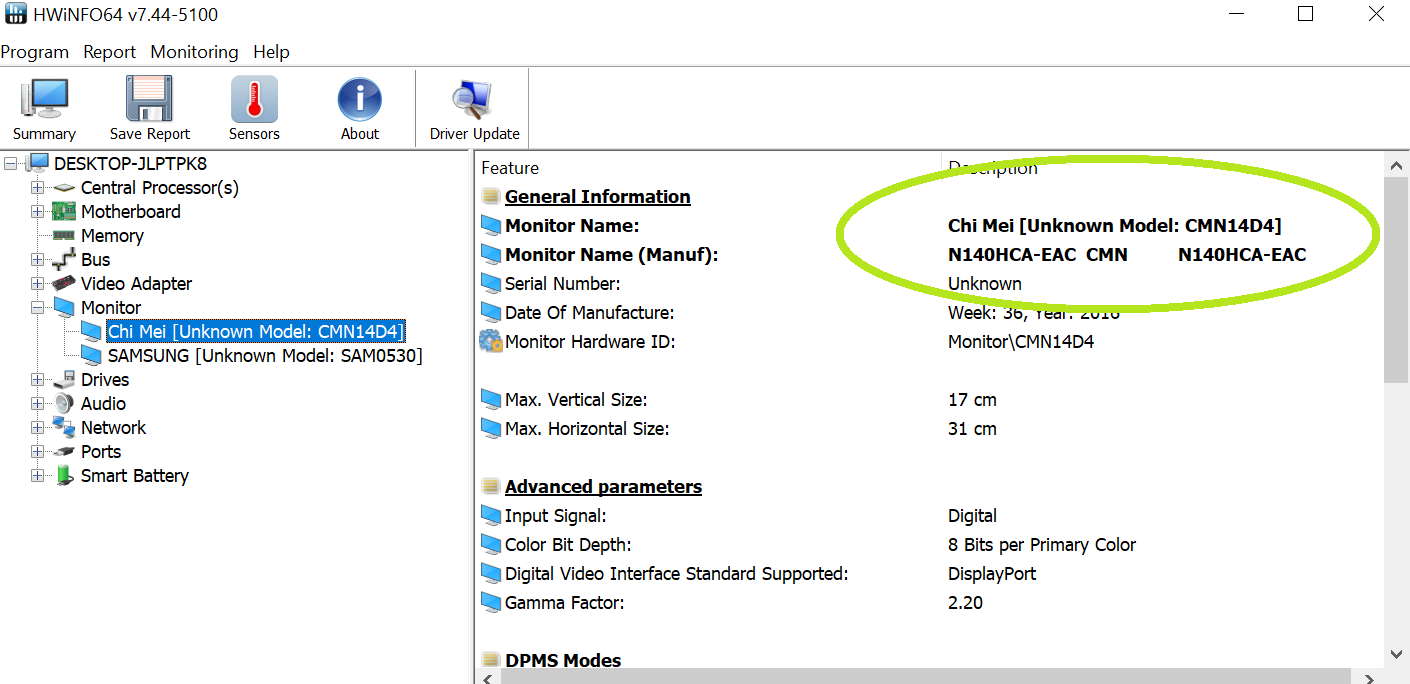Viewport: 1410px width, 684px height.
Task: Click the DPMS Modes section icon
Action: [x=490, y=660]
